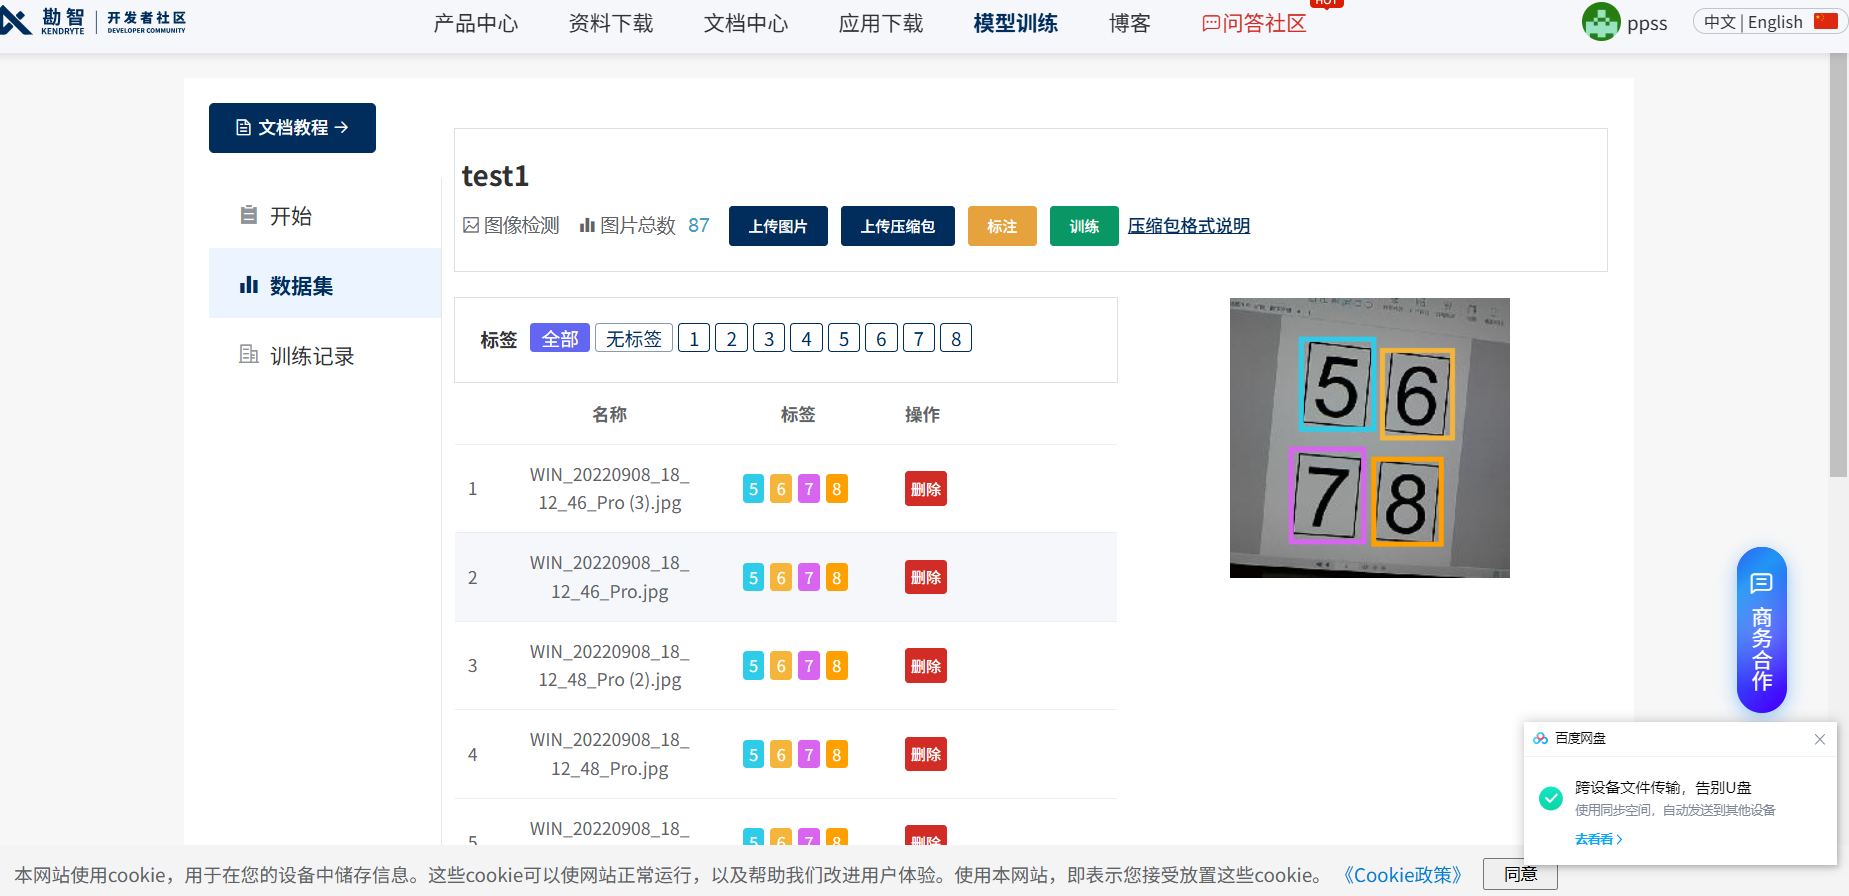Filter by 无标签
This screenshot has width=1849, height=896.
pyautogui.click(x=634, y=338)
